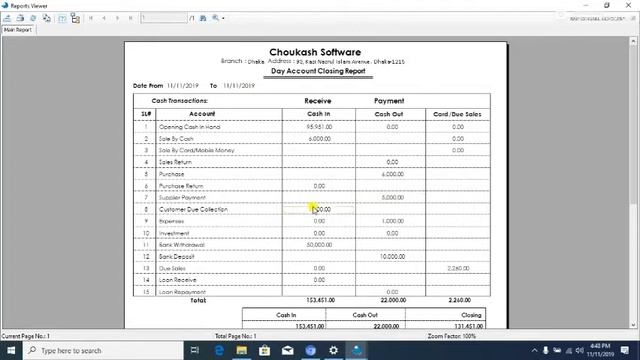Click the Windows Start button
The width and height of the screenshot is (640, 360).
pos(11,350)
